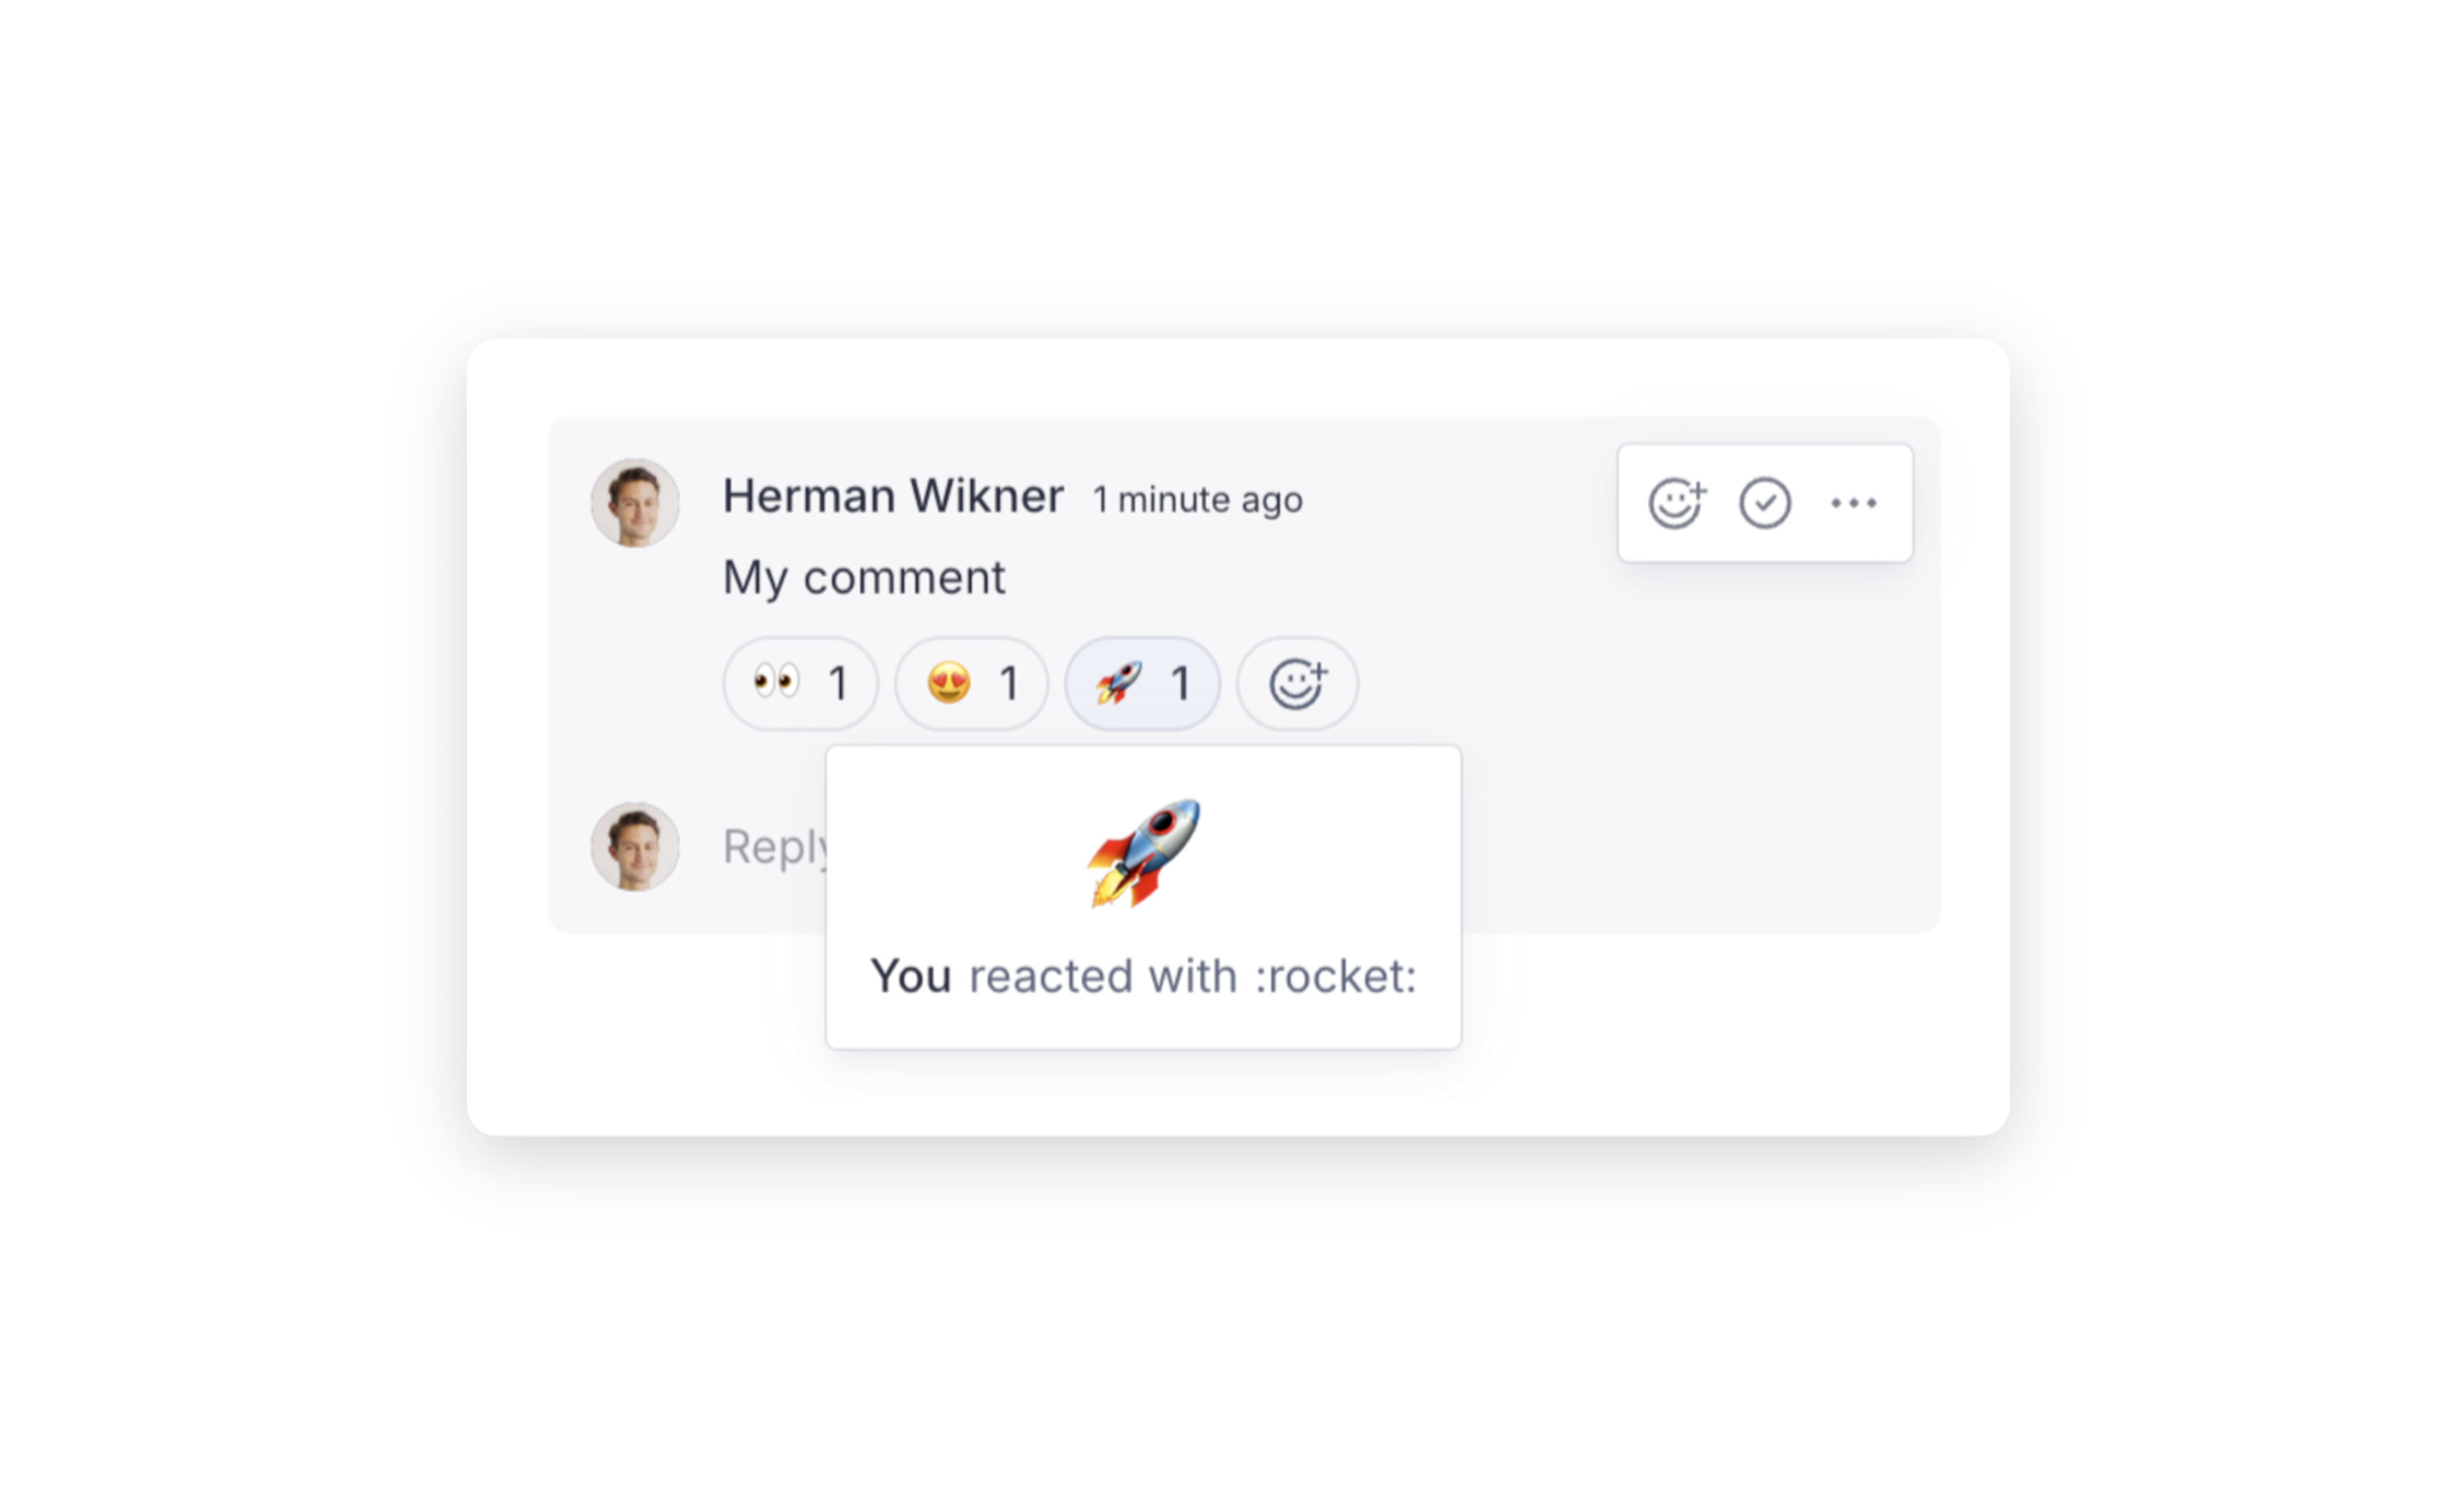Open the more options ellipsis menu
The image size is (2464, 1503).
tap(1853, 503)
